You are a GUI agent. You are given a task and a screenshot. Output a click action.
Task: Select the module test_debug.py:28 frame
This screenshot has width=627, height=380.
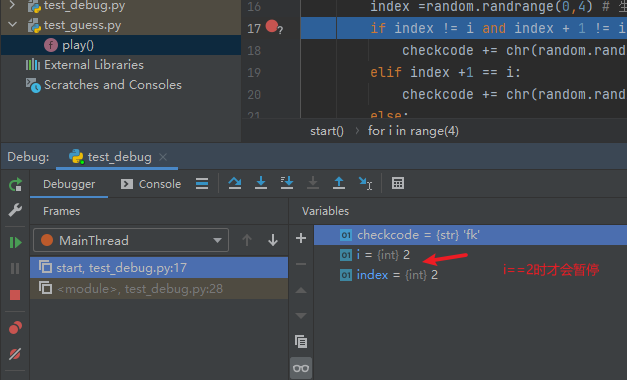(159, 289)
